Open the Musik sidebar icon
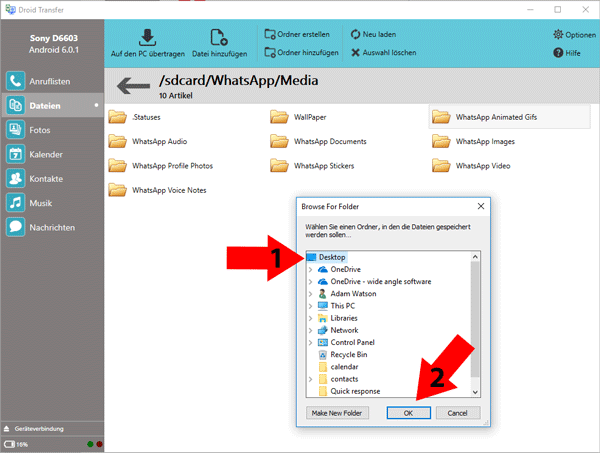This screenshot has height=453, width=600. [15, 203]
